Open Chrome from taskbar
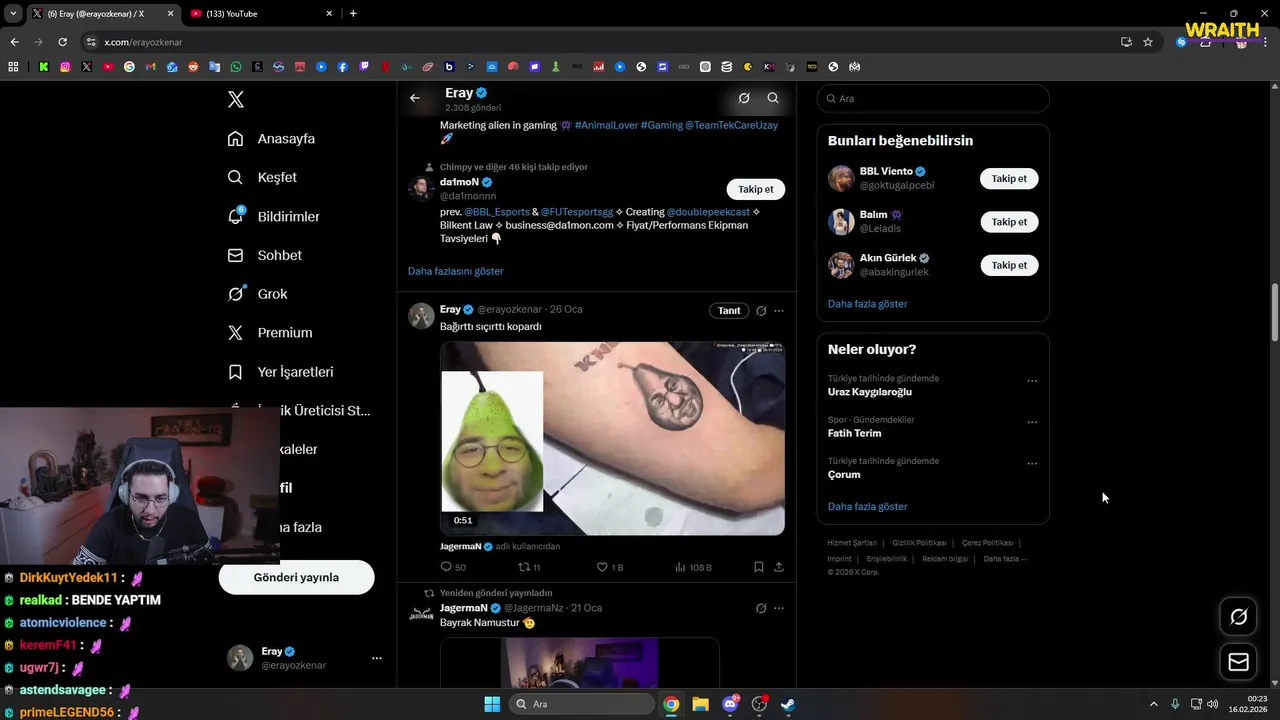This screenshot has height=720, width=1280. tap(671, 704)
